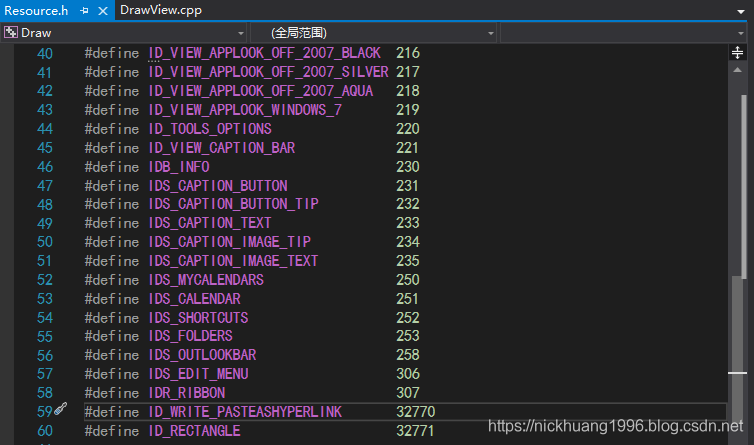The image size is (754, 445).
Task: Click the screwdriver quick action icon on line 59
Action: (x=61, y=408)
